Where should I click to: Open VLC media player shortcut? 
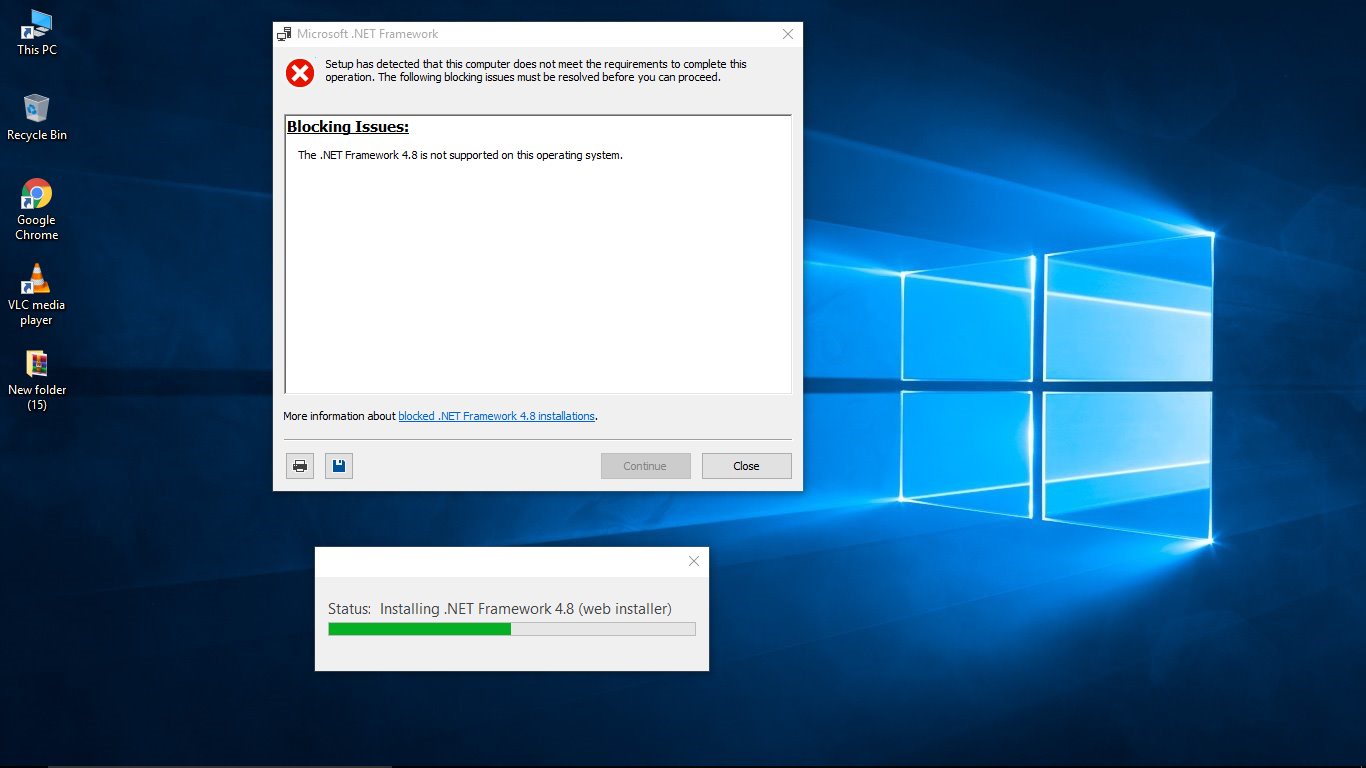click(x=37, y=294)
